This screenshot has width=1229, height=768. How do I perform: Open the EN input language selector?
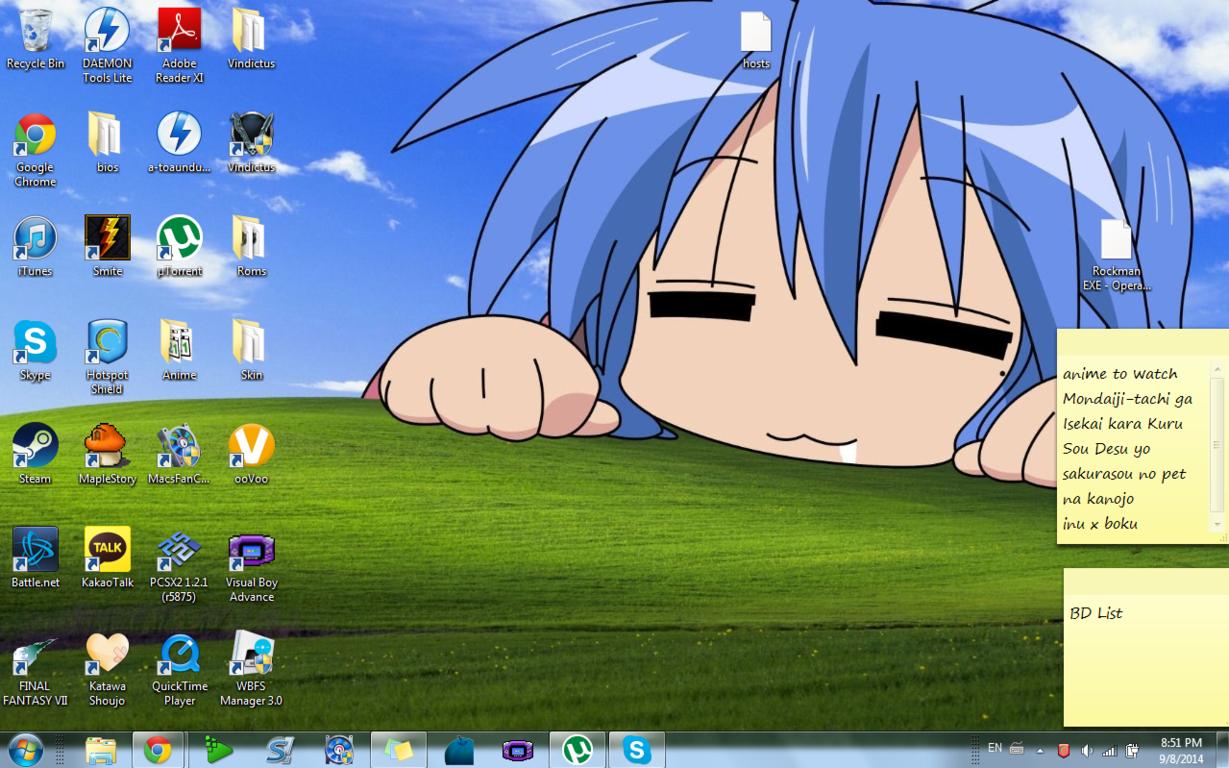click(994, 748)
